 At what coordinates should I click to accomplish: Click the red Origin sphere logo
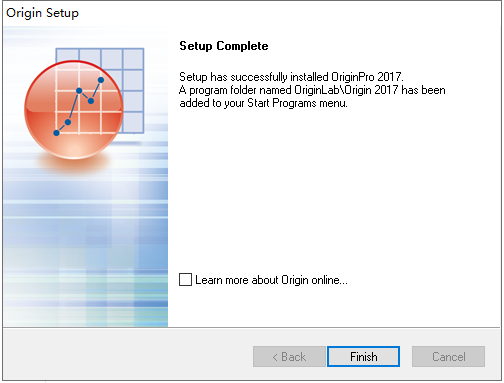[74, 110]
